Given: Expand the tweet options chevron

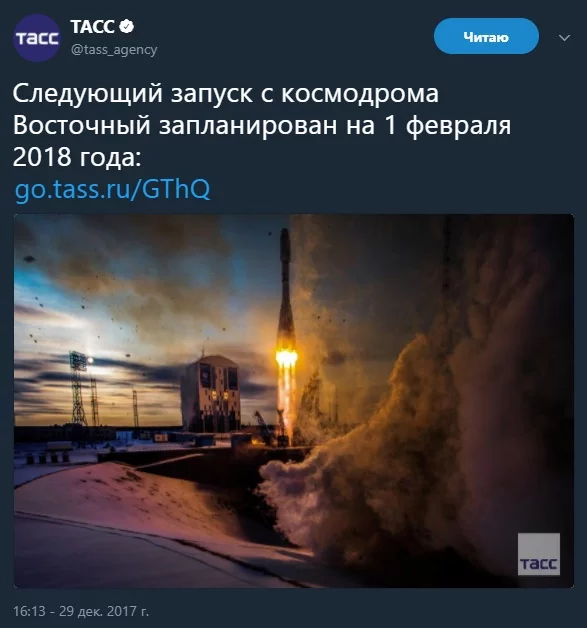Looking at the screenshot, I should coord(564,38).
